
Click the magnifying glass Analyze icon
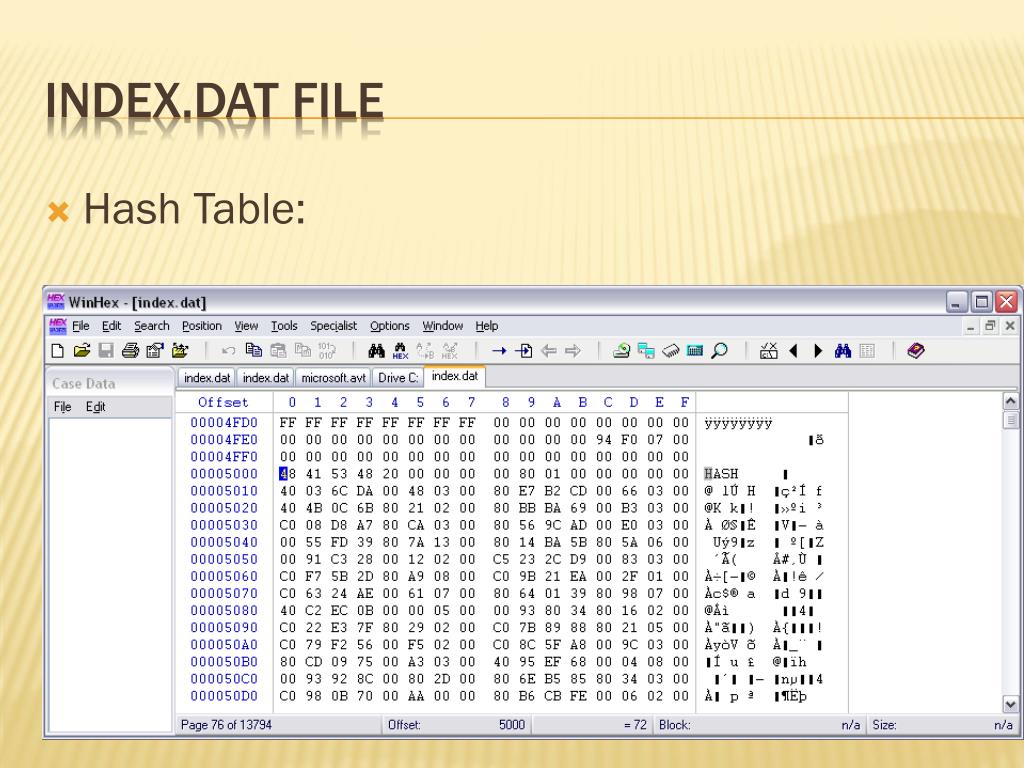[719, 351]
